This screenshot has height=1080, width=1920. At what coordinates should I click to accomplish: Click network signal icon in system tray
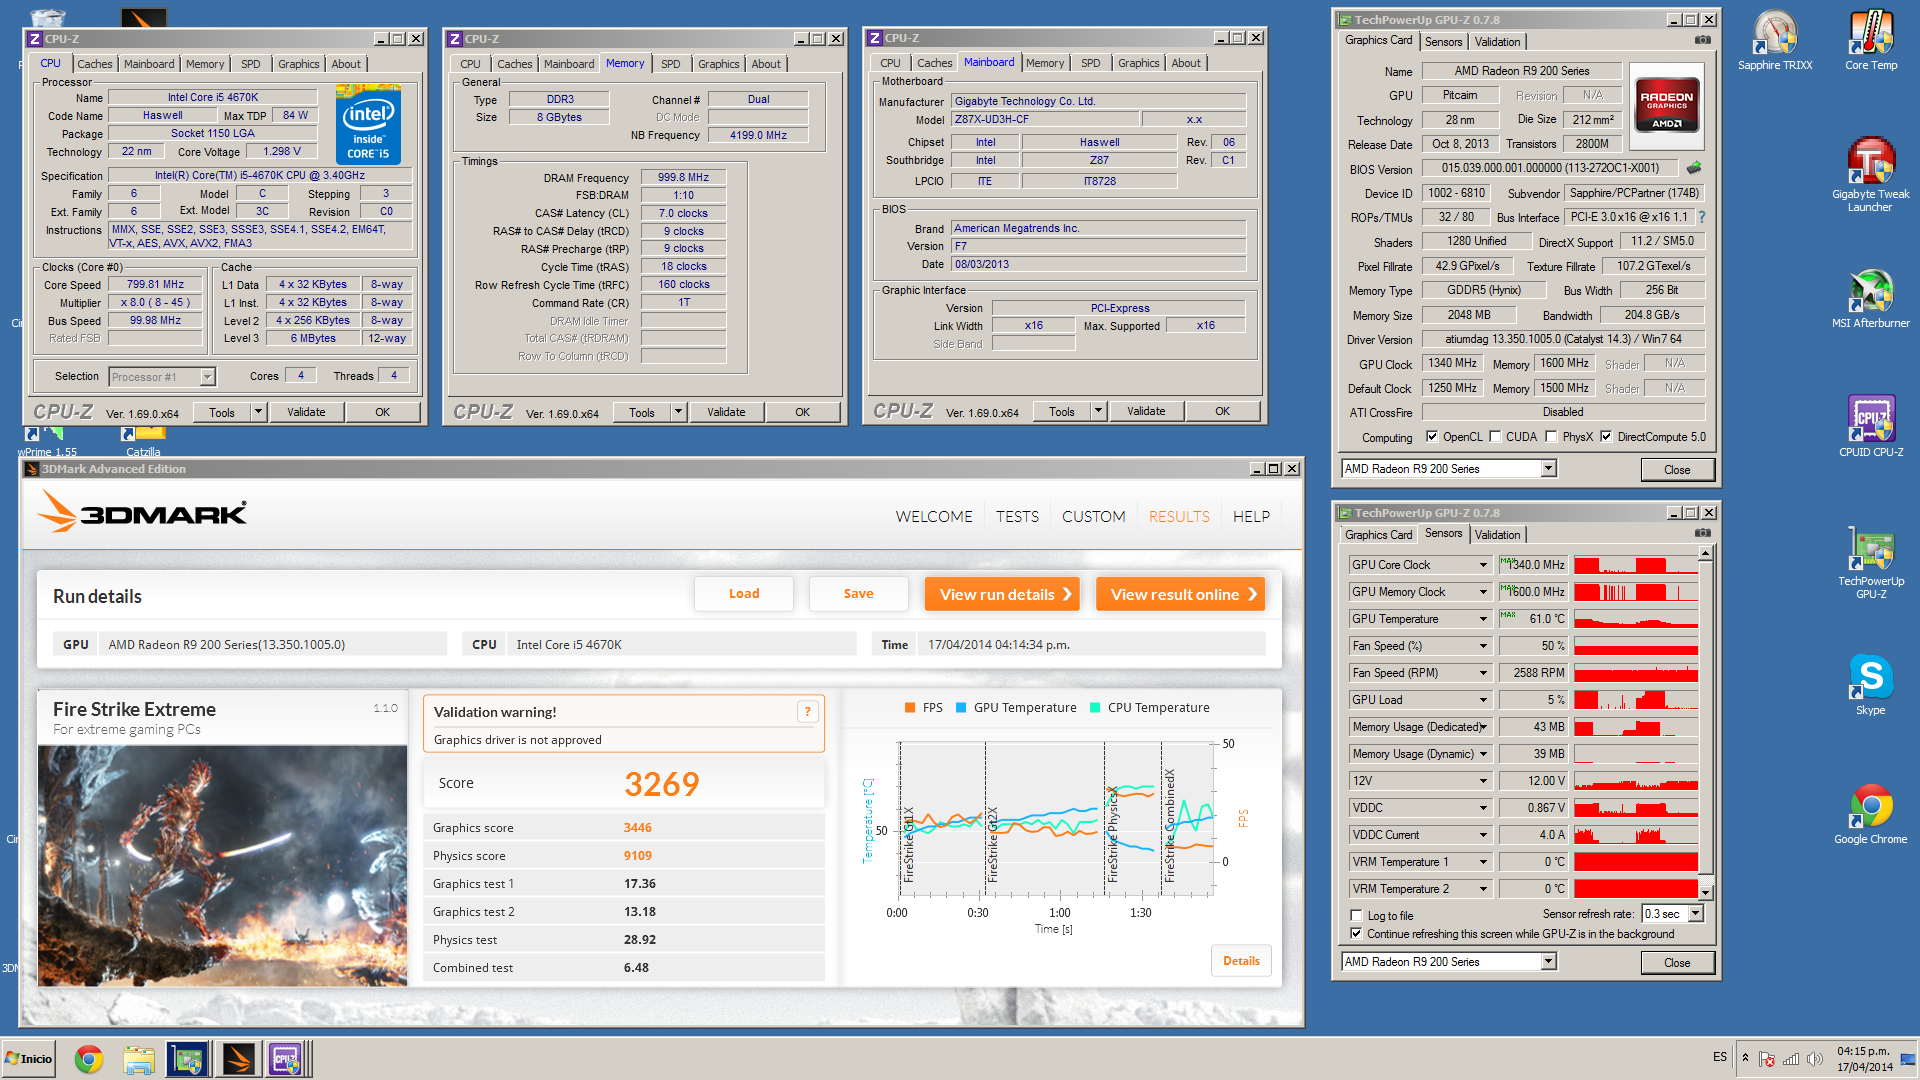click(x=1791, y=1059)
